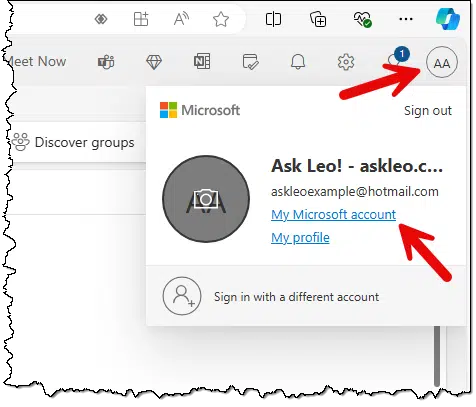Click the vertical scrollbar below the panel
The width and height of the screenshot is (476, 407).
coord(437,356)
